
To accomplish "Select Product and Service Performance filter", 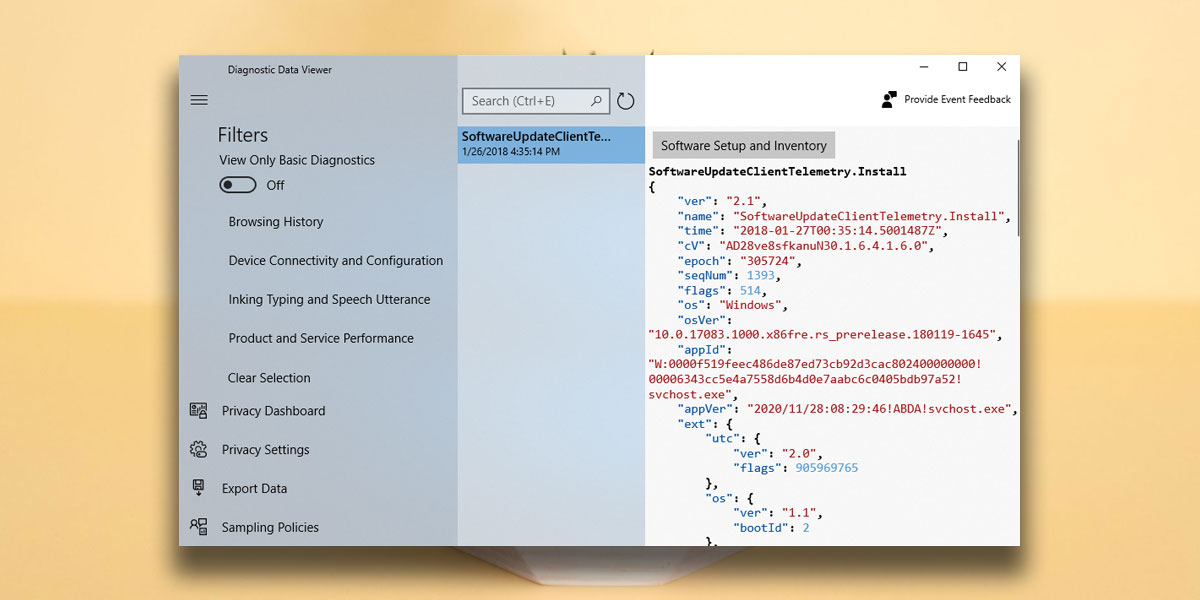I will pos(321,339).
